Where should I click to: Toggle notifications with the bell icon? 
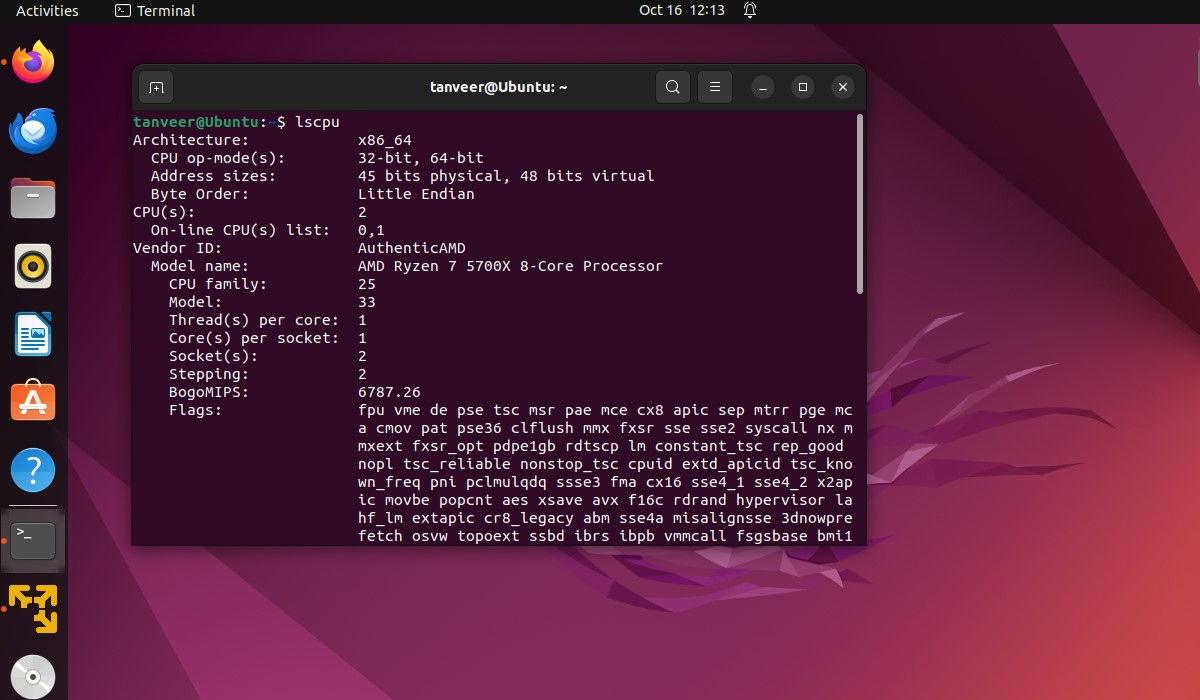[x=750, y=11]
